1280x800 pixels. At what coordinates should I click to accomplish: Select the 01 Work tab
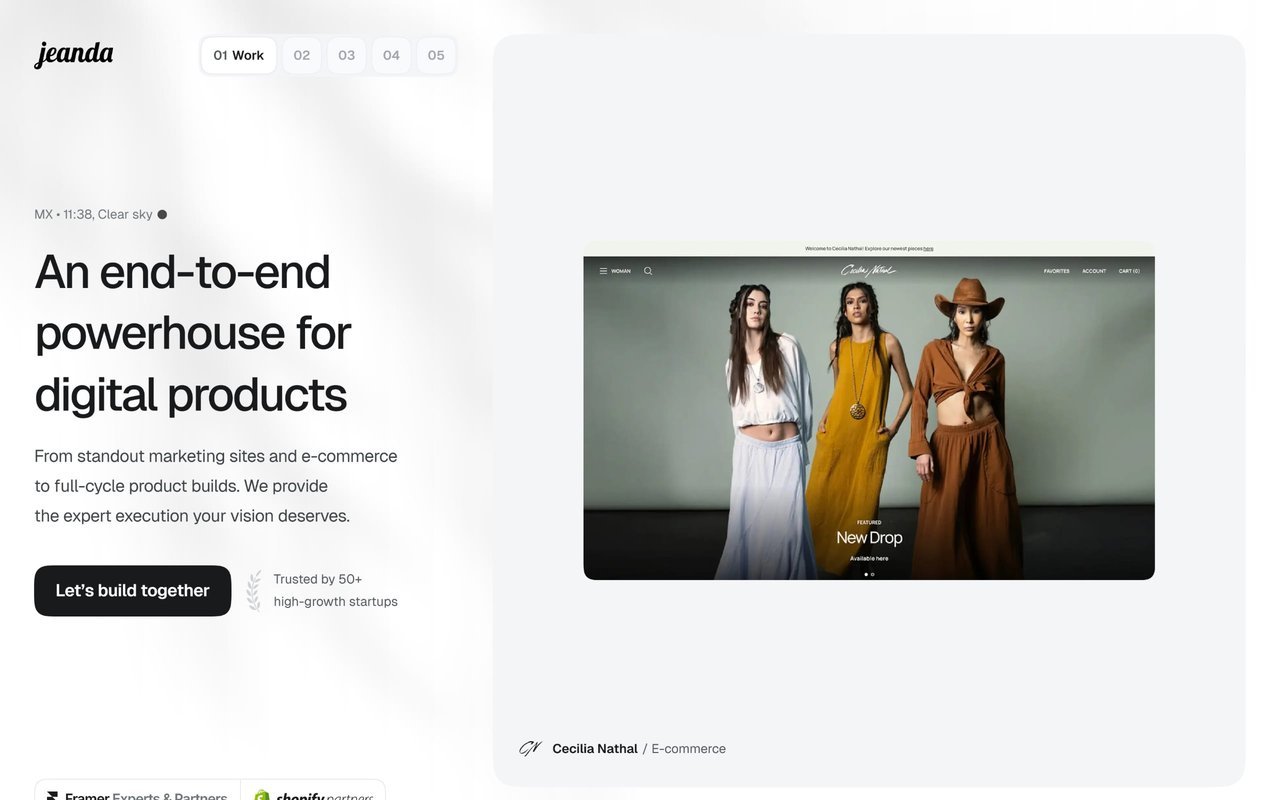239,56
